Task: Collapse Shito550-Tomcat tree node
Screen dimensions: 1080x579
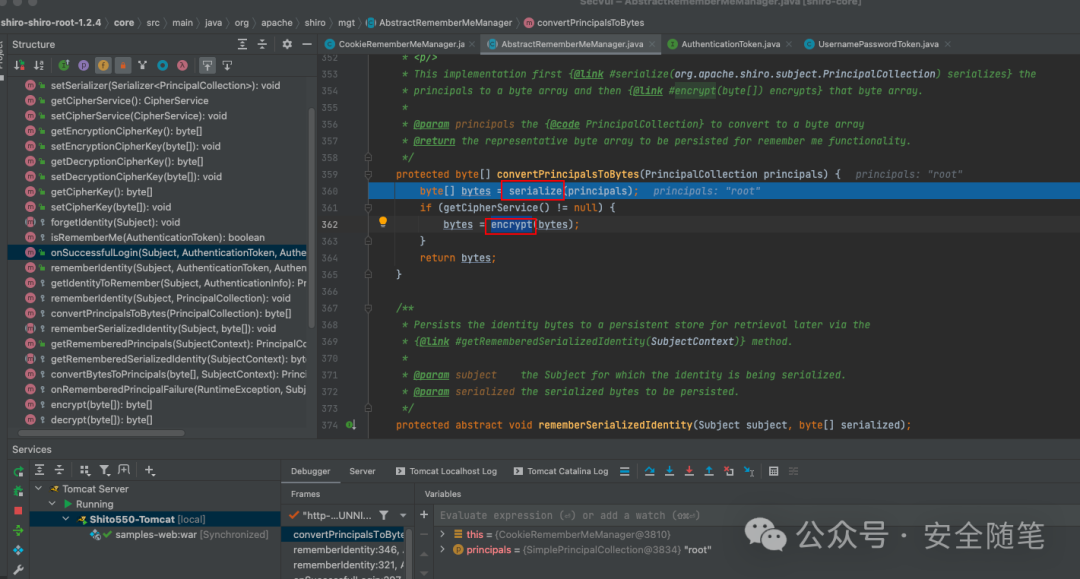Action: (x=66, y=519)
